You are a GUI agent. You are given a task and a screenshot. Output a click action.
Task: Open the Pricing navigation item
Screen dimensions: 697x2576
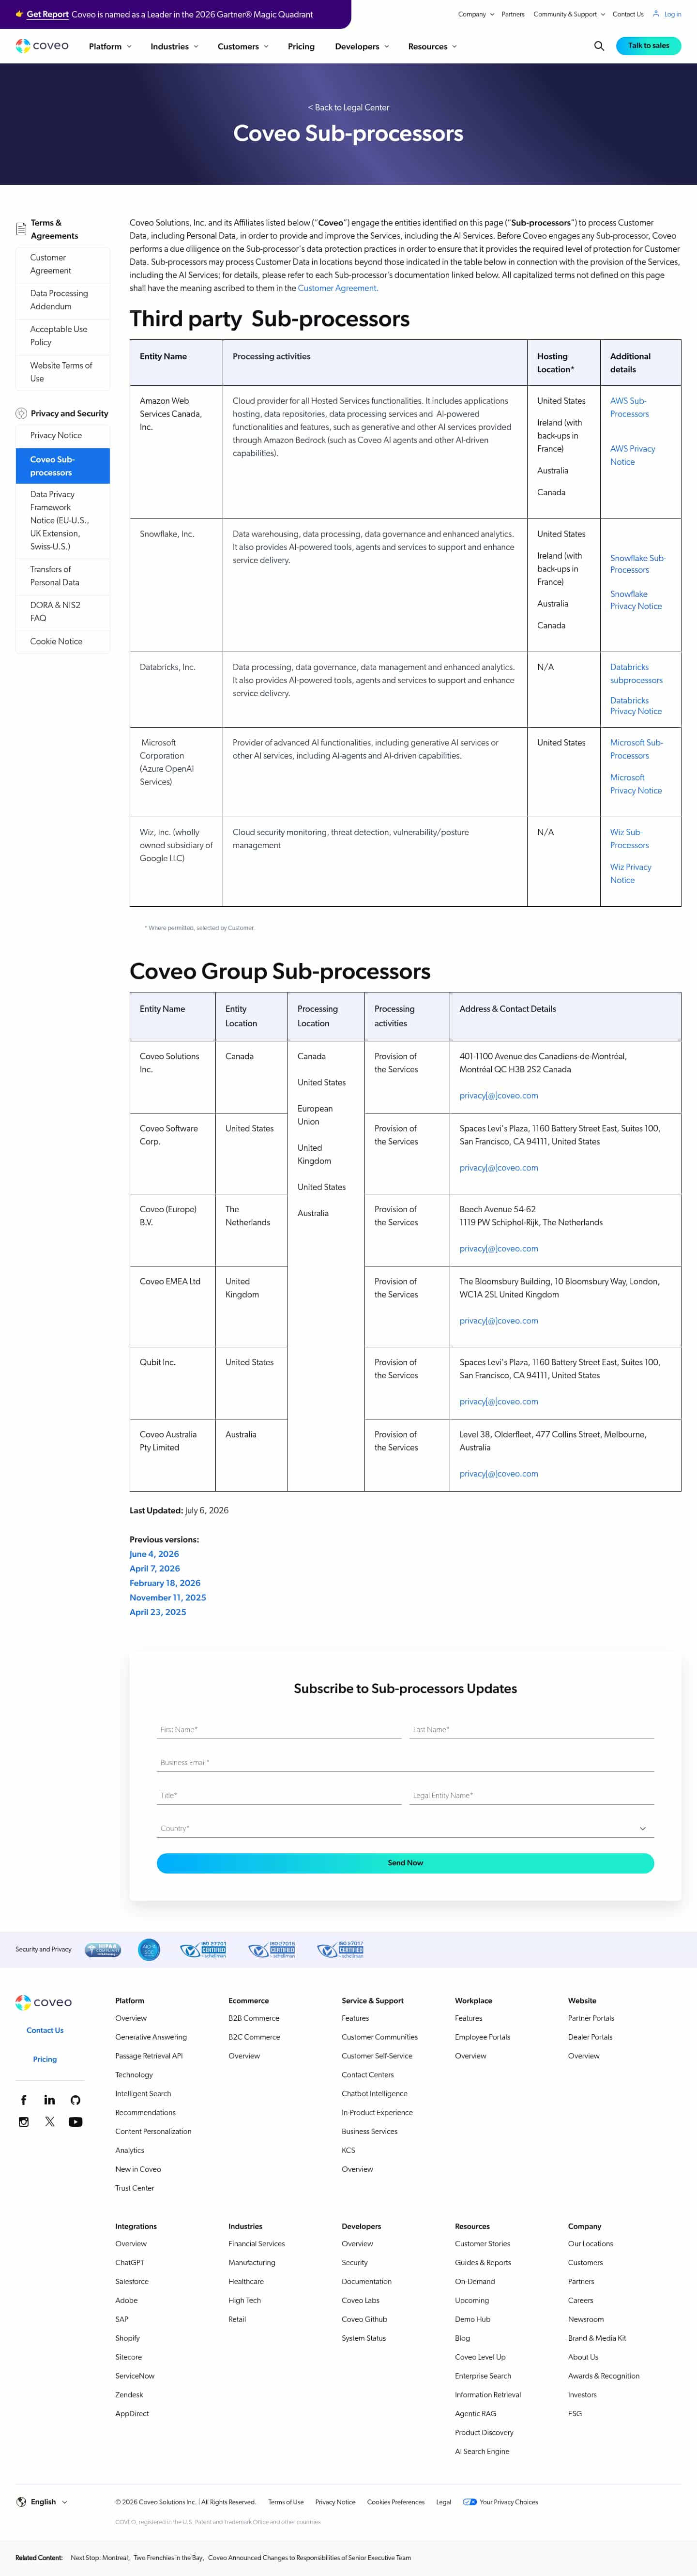click(x=301, y=46)
